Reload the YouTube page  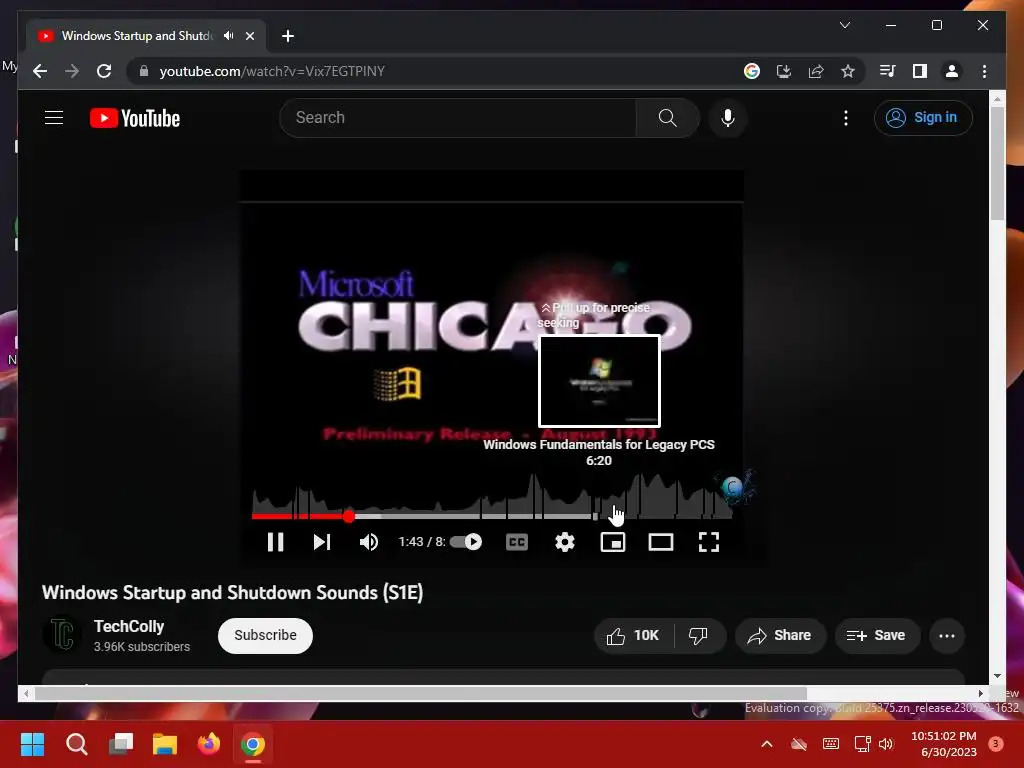104,71
